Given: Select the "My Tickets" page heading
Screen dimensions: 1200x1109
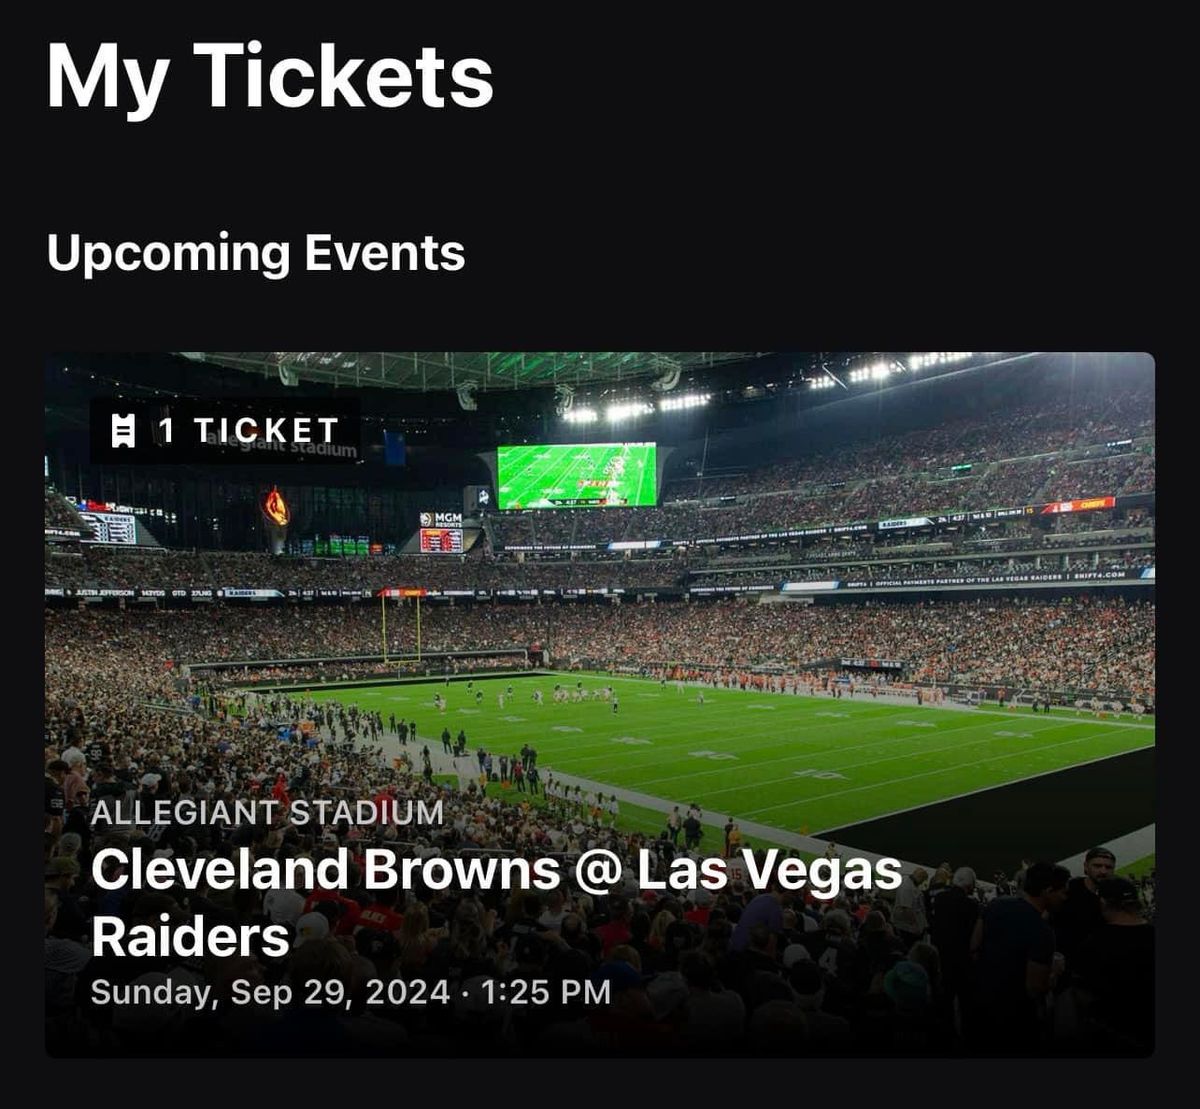Looking at the screenshot, I should pyautogui.click(x=270, y=77).
